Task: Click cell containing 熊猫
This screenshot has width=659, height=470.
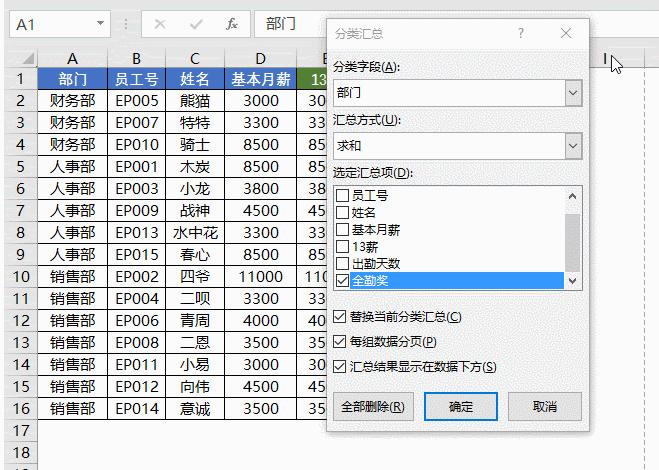Action: (195, 101)
